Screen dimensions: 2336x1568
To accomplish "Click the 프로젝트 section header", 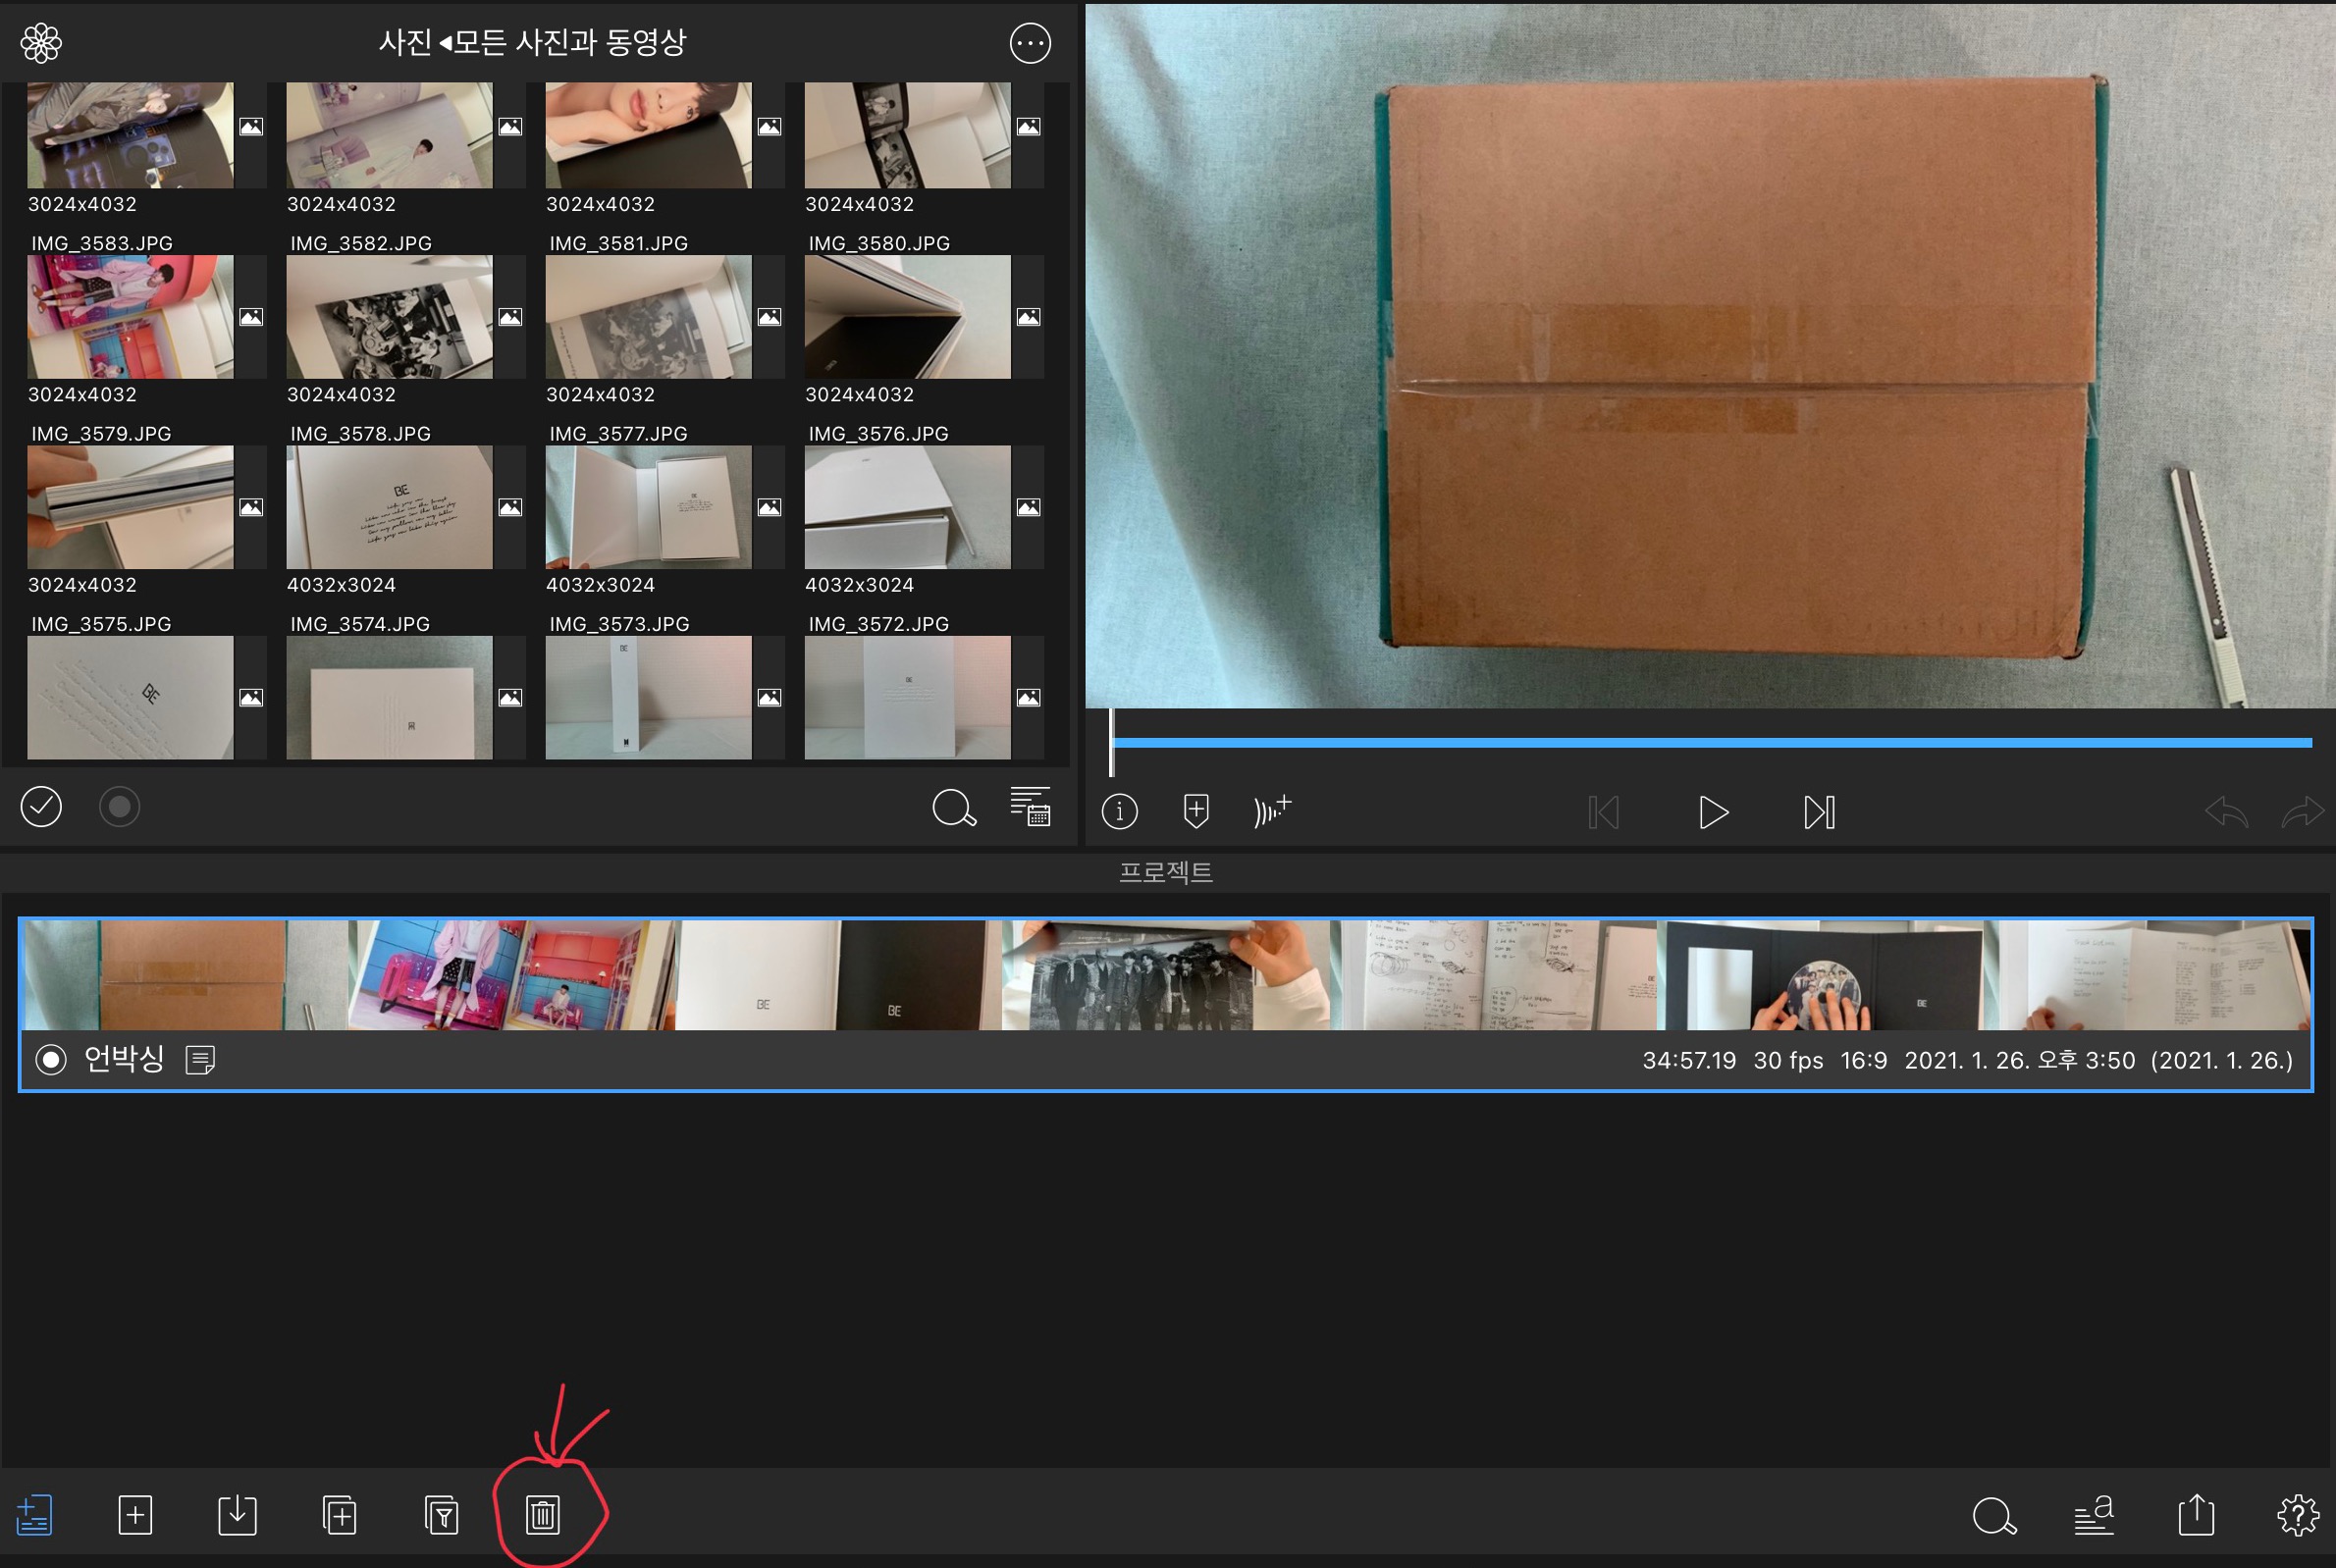I will (1166, 872).
